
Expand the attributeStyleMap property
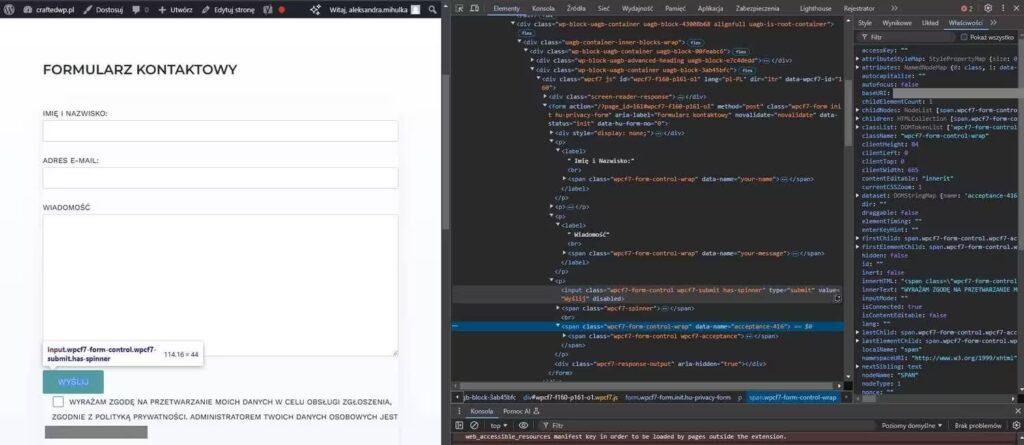(857, 58)
